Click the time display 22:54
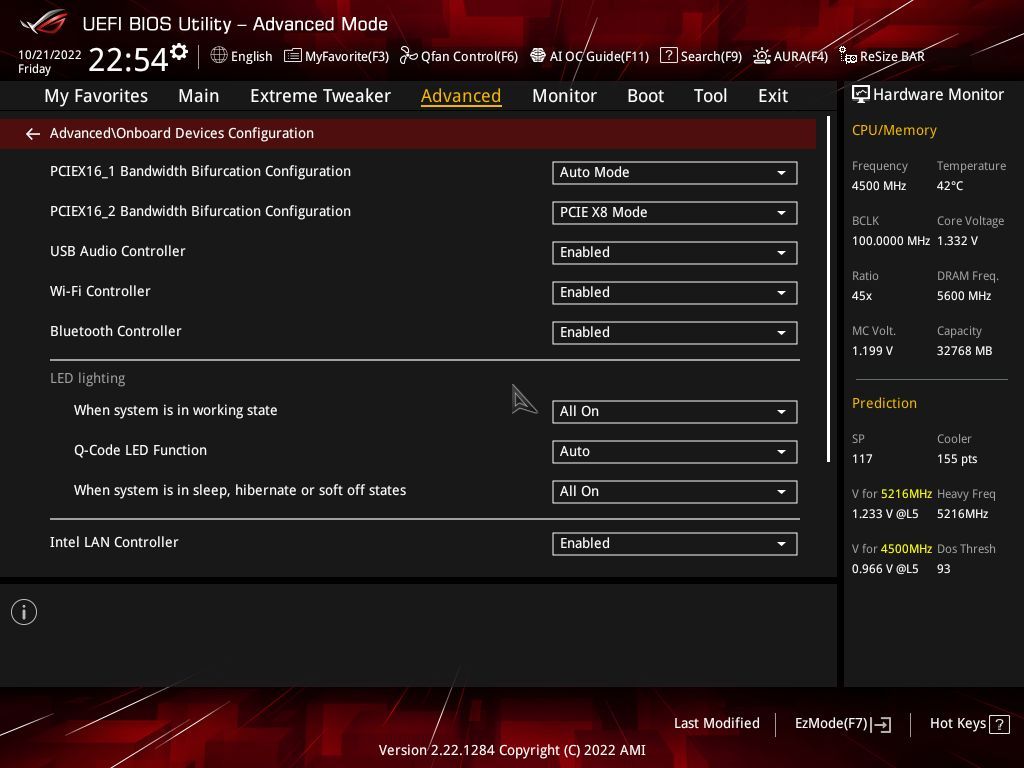This screenshot has width=1024, height=768. pyautogui.click(x=128, y=59)
